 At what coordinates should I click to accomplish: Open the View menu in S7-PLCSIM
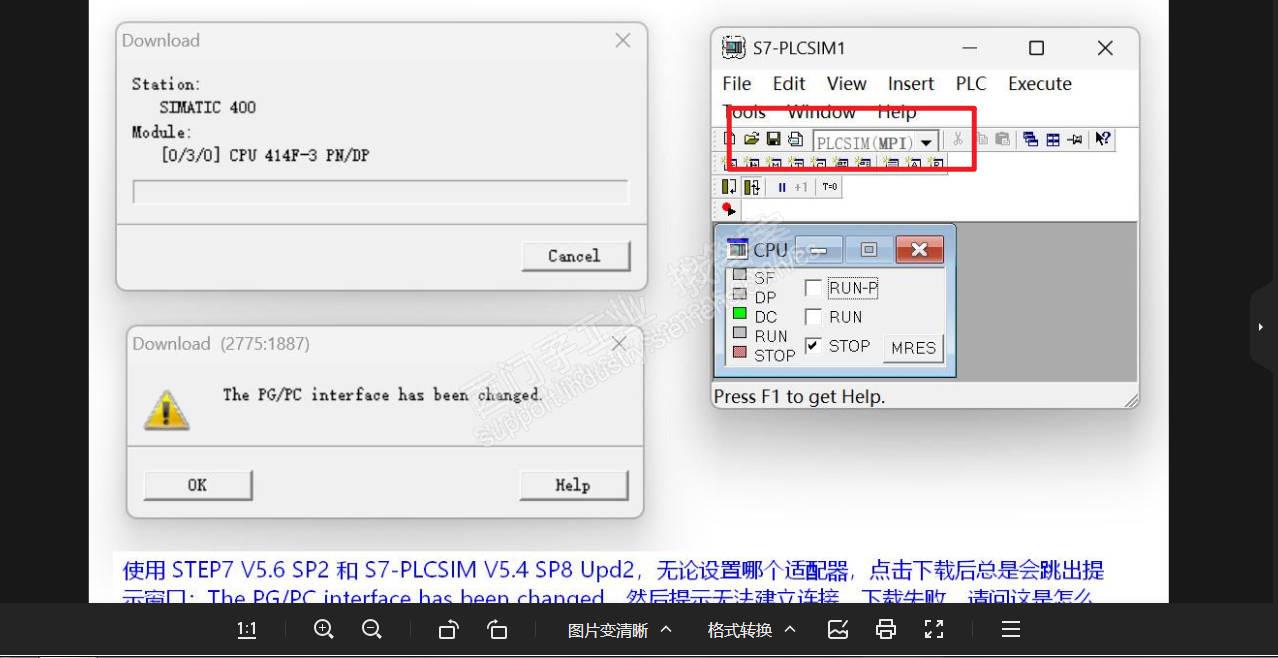click(846, 84)
